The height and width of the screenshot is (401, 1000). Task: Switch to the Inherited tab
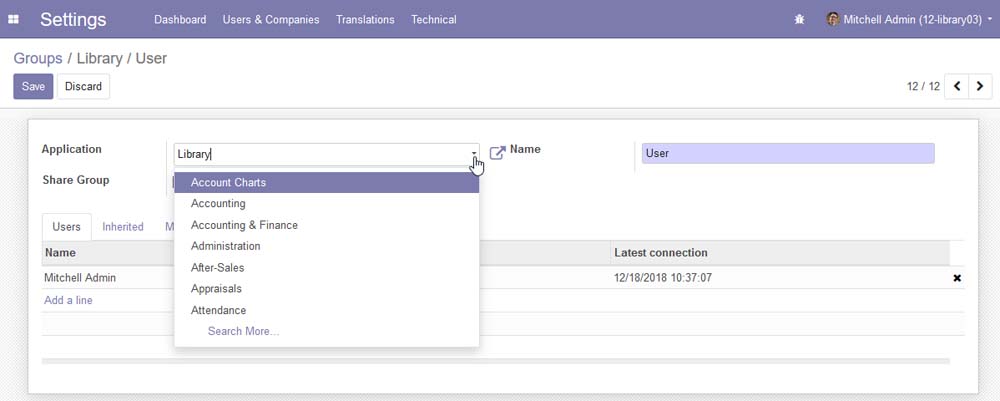[x=123, y=227]
